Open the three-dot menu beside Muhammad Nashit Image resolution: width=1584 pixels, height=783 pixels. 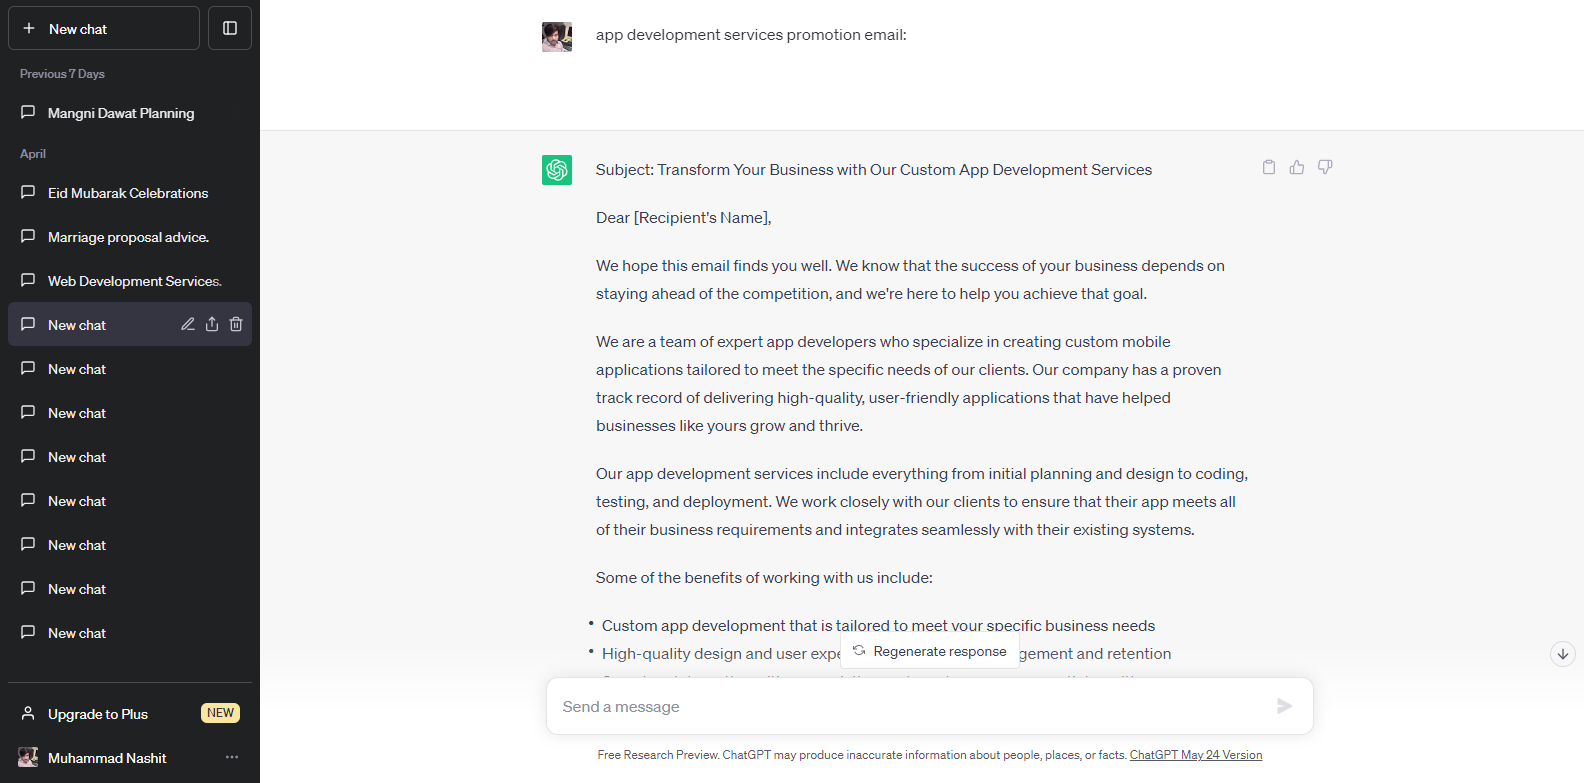pos(232,757)
